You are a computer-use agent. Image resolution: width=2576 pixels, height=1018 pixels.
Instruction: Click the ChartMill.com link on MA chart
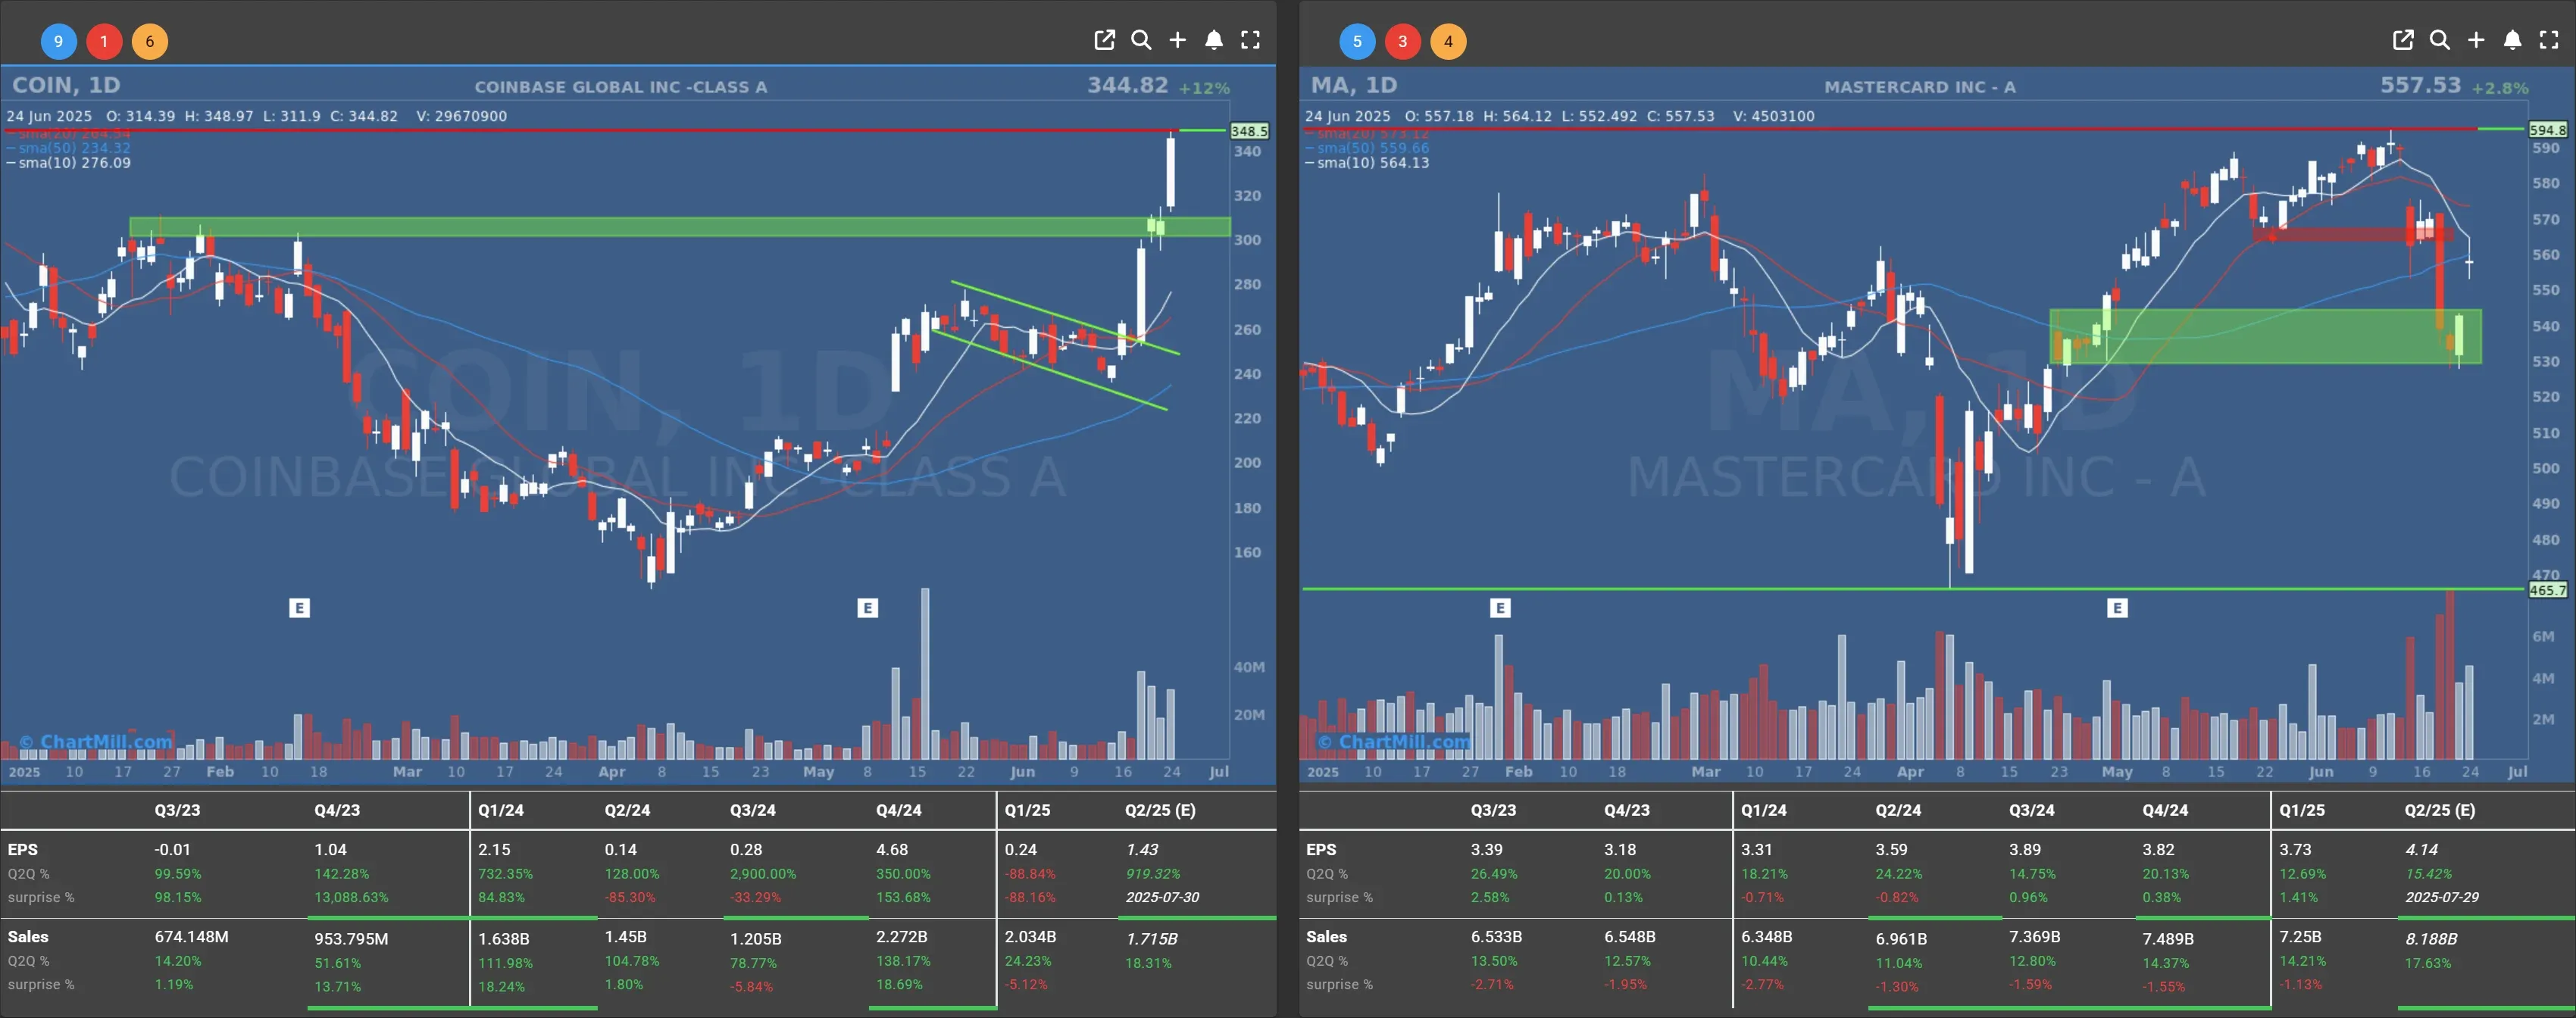1394,742
